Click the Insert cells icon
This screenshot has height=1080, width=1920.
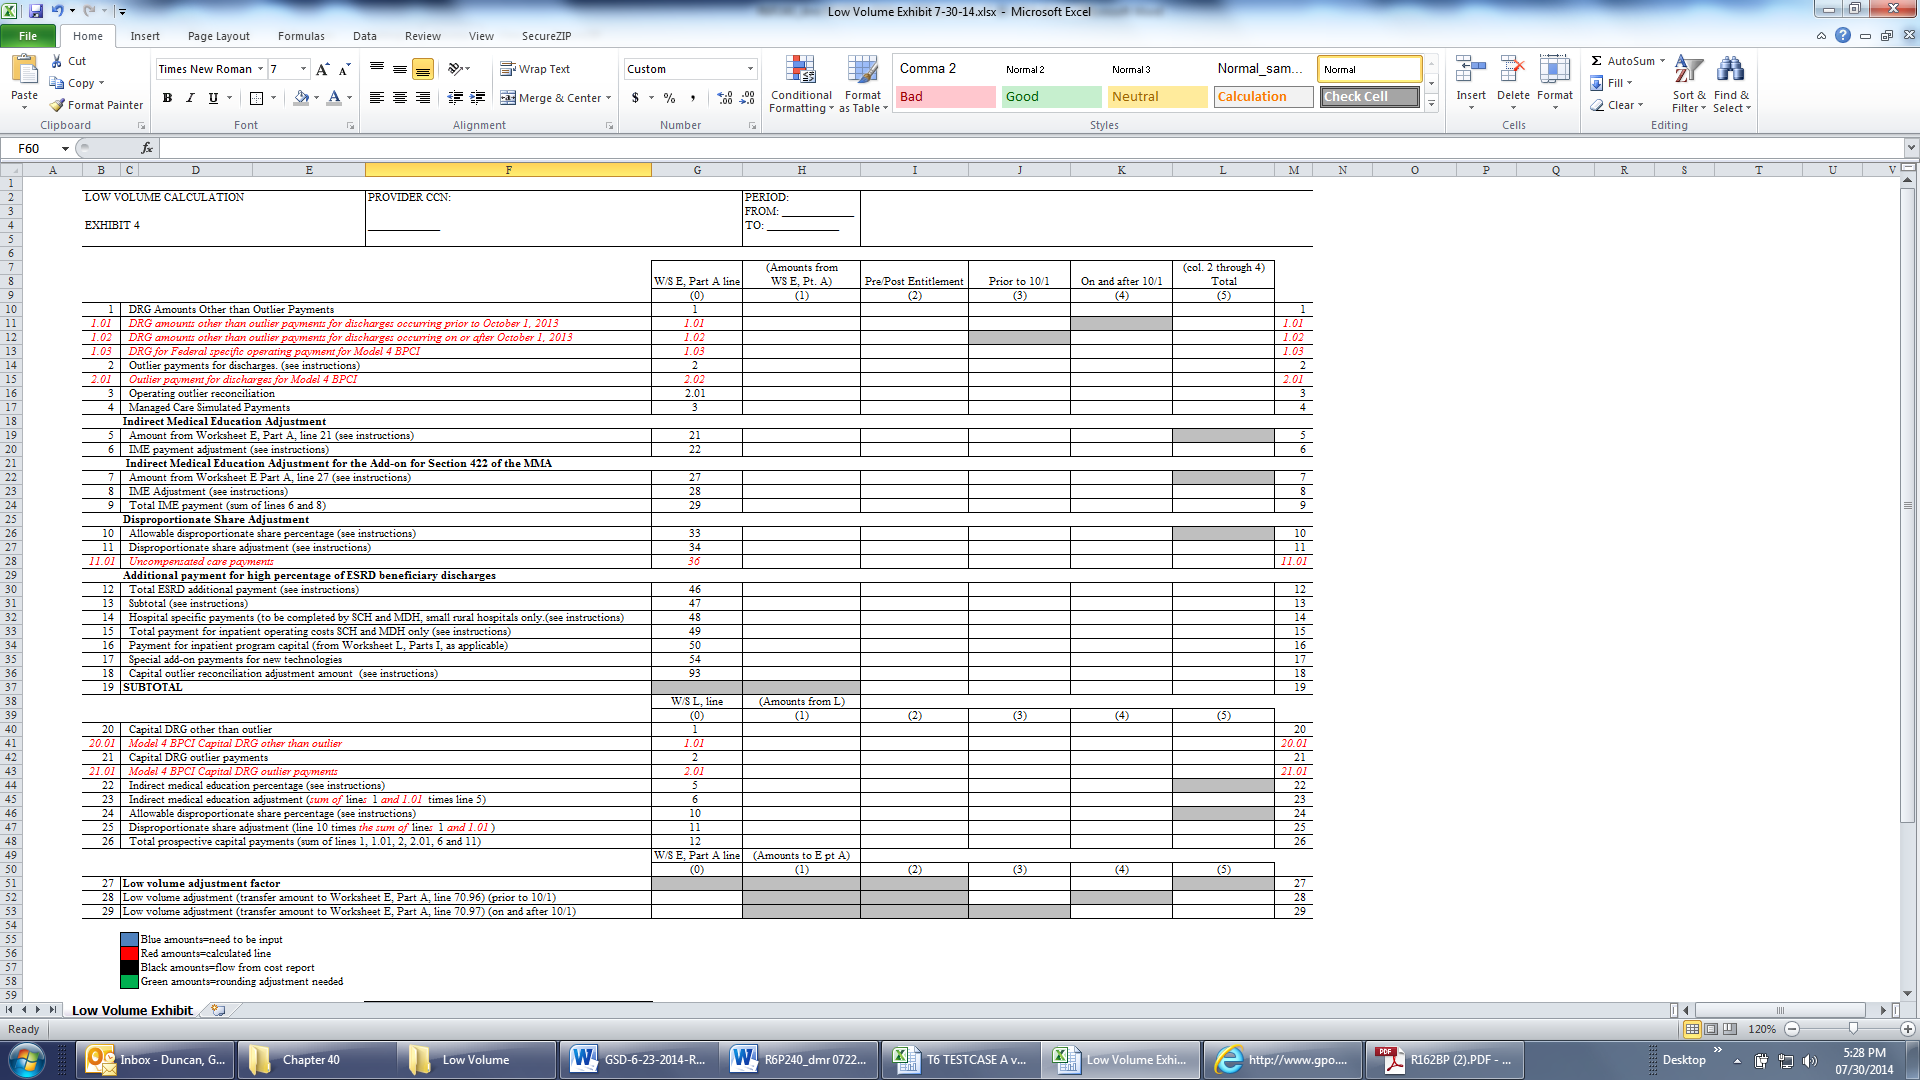1470,70
